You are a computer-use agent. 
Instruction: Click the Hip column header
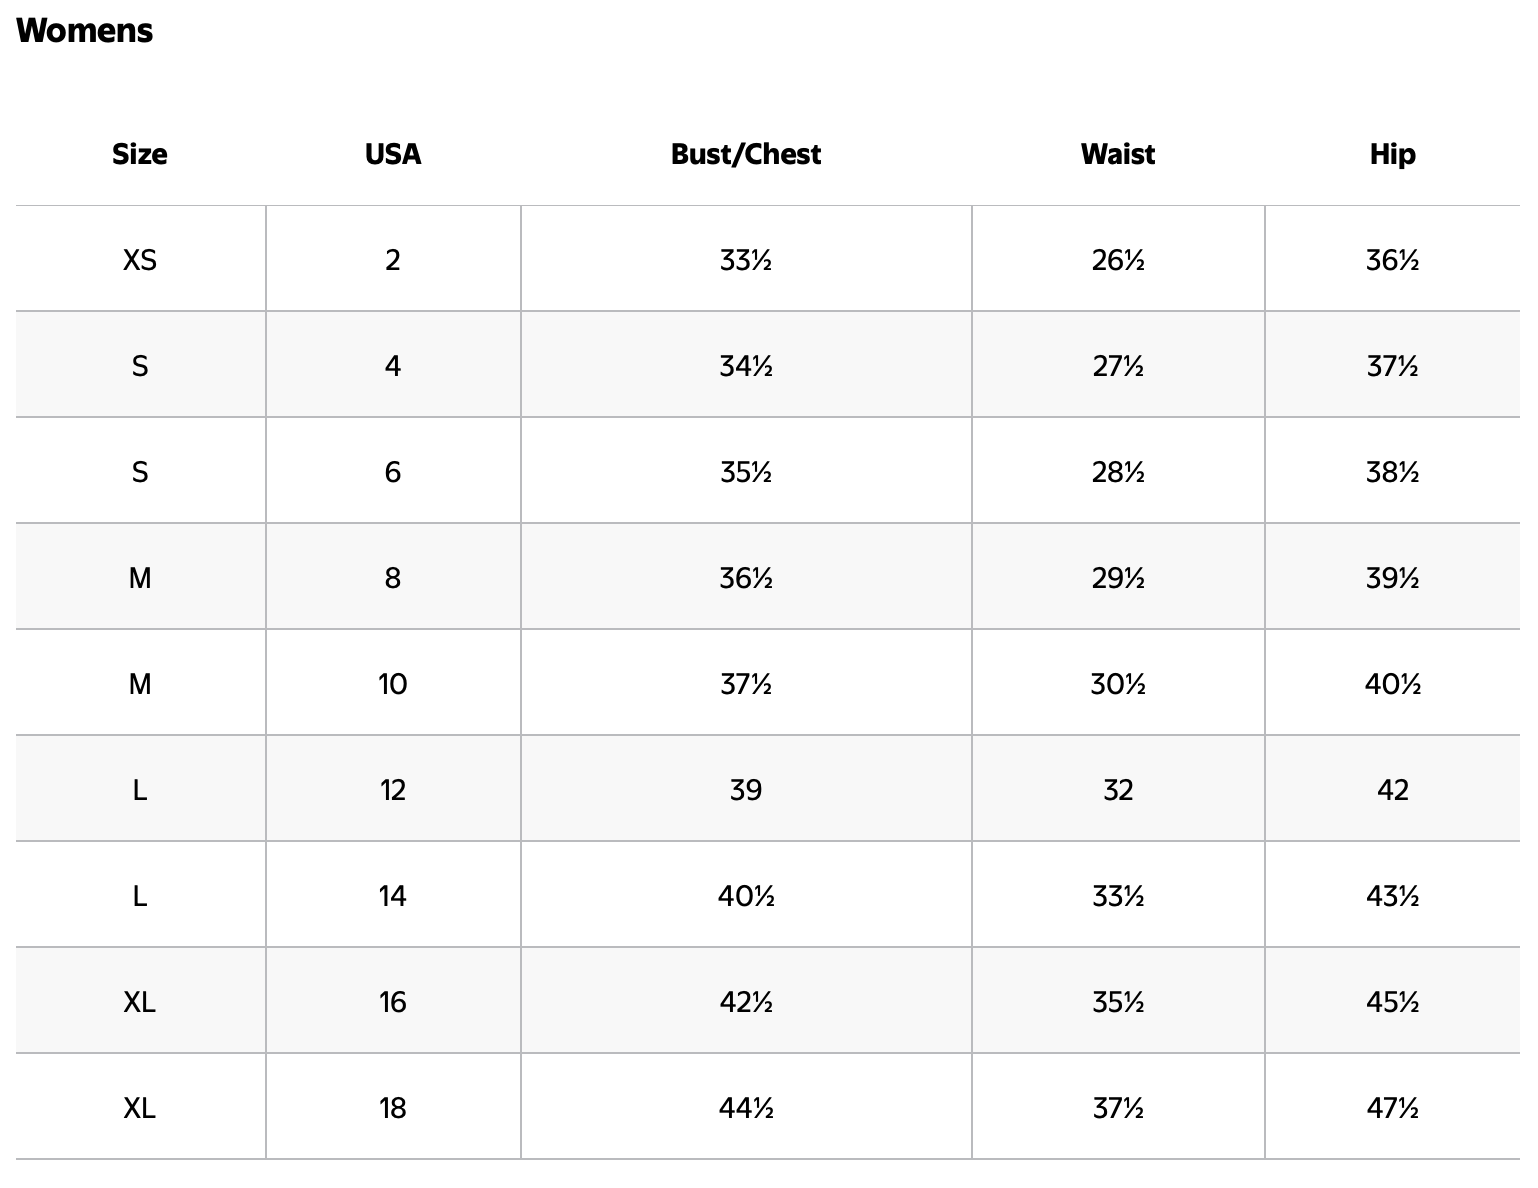point(1392,154)
